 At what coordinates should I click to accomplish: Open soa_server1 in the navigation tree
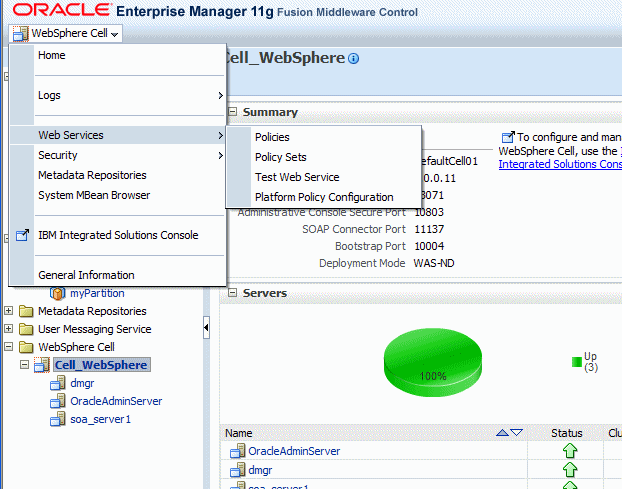click(x=100, y=419)
